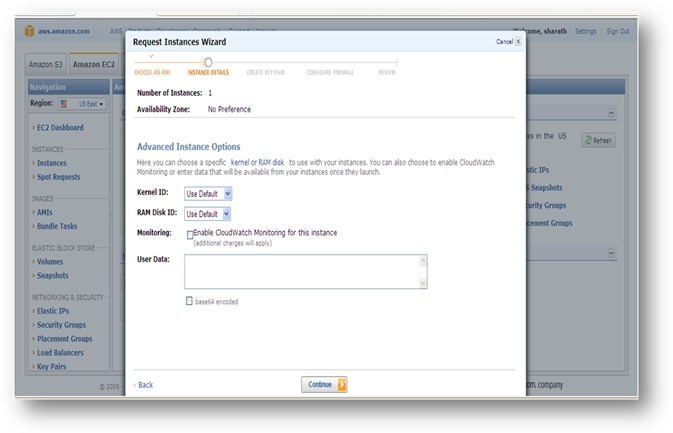This screenshot has width=673, height=433.
Task: Select the Instance Details wizard step
Action: point(208,73)
